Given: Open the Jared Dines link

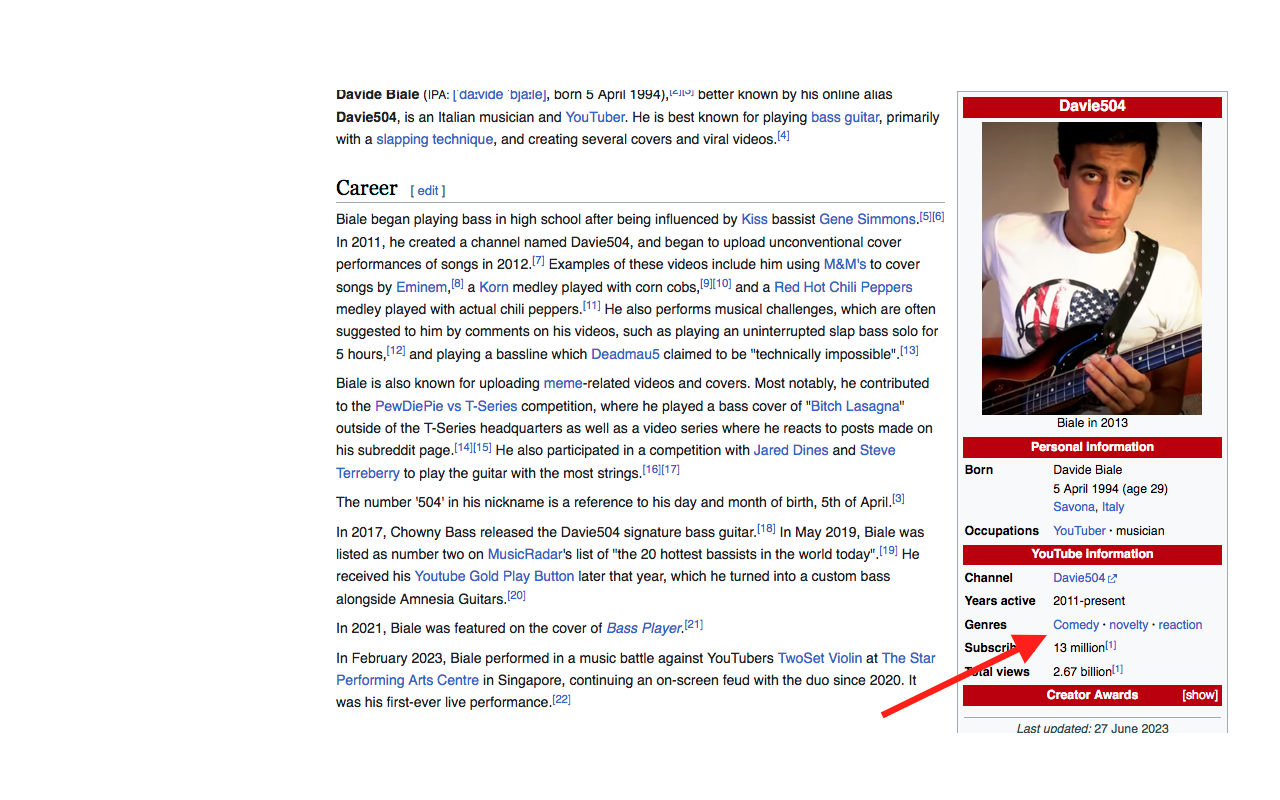Looking at the screenshot, I should 791,450.
